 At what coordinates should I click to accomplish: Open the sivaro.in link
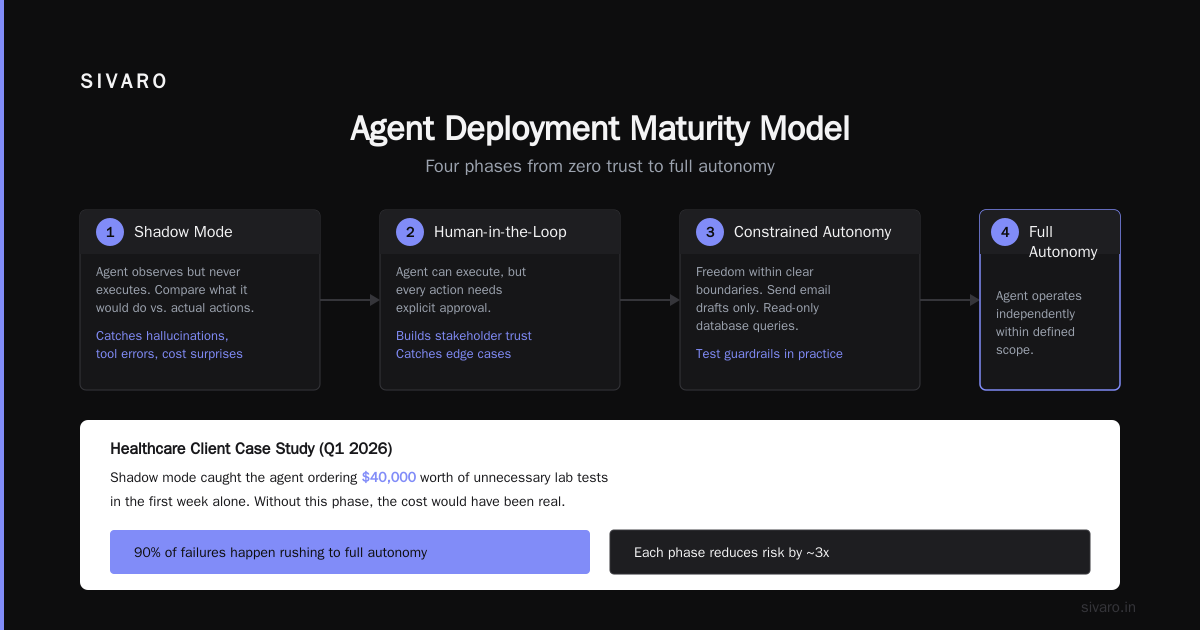1109,607
